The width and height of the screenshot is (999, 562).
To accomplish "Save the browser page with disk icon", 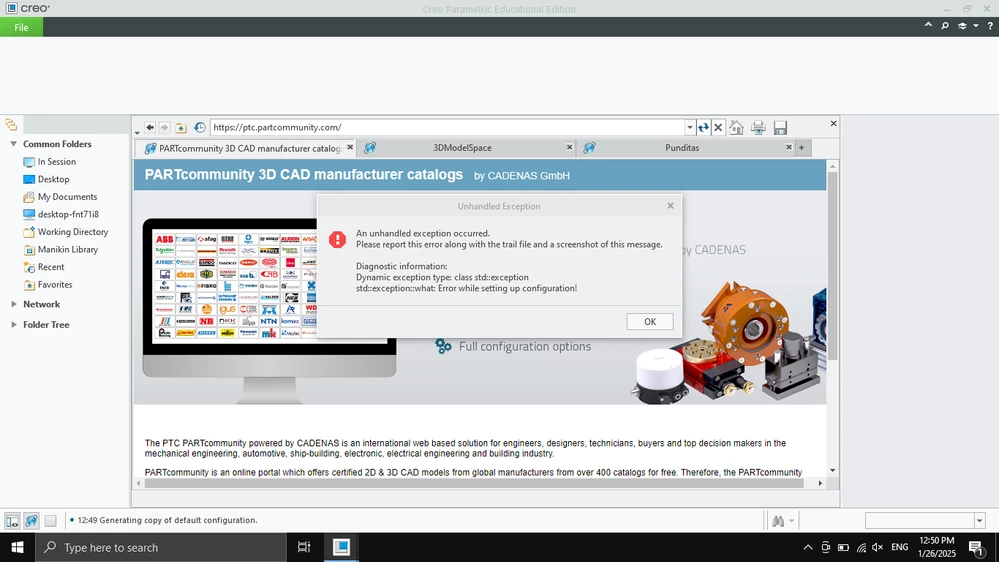I will (780, 127).
